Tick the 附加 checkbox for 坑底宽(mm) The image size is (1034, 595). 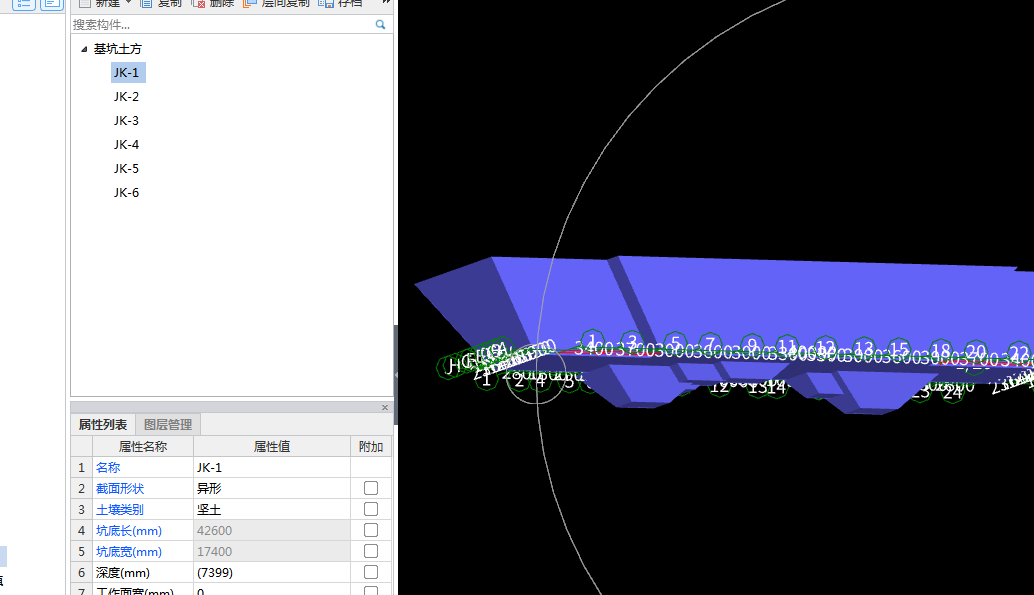pos(371,551)
